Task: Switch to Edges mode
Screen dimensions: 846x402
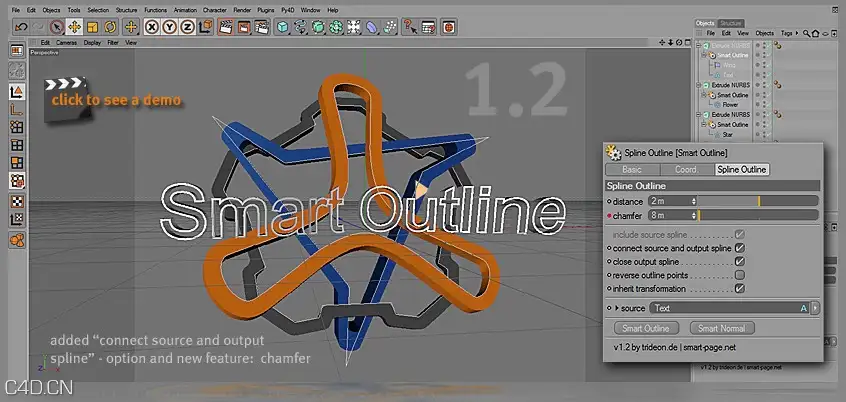Action: tap(17, 145)
